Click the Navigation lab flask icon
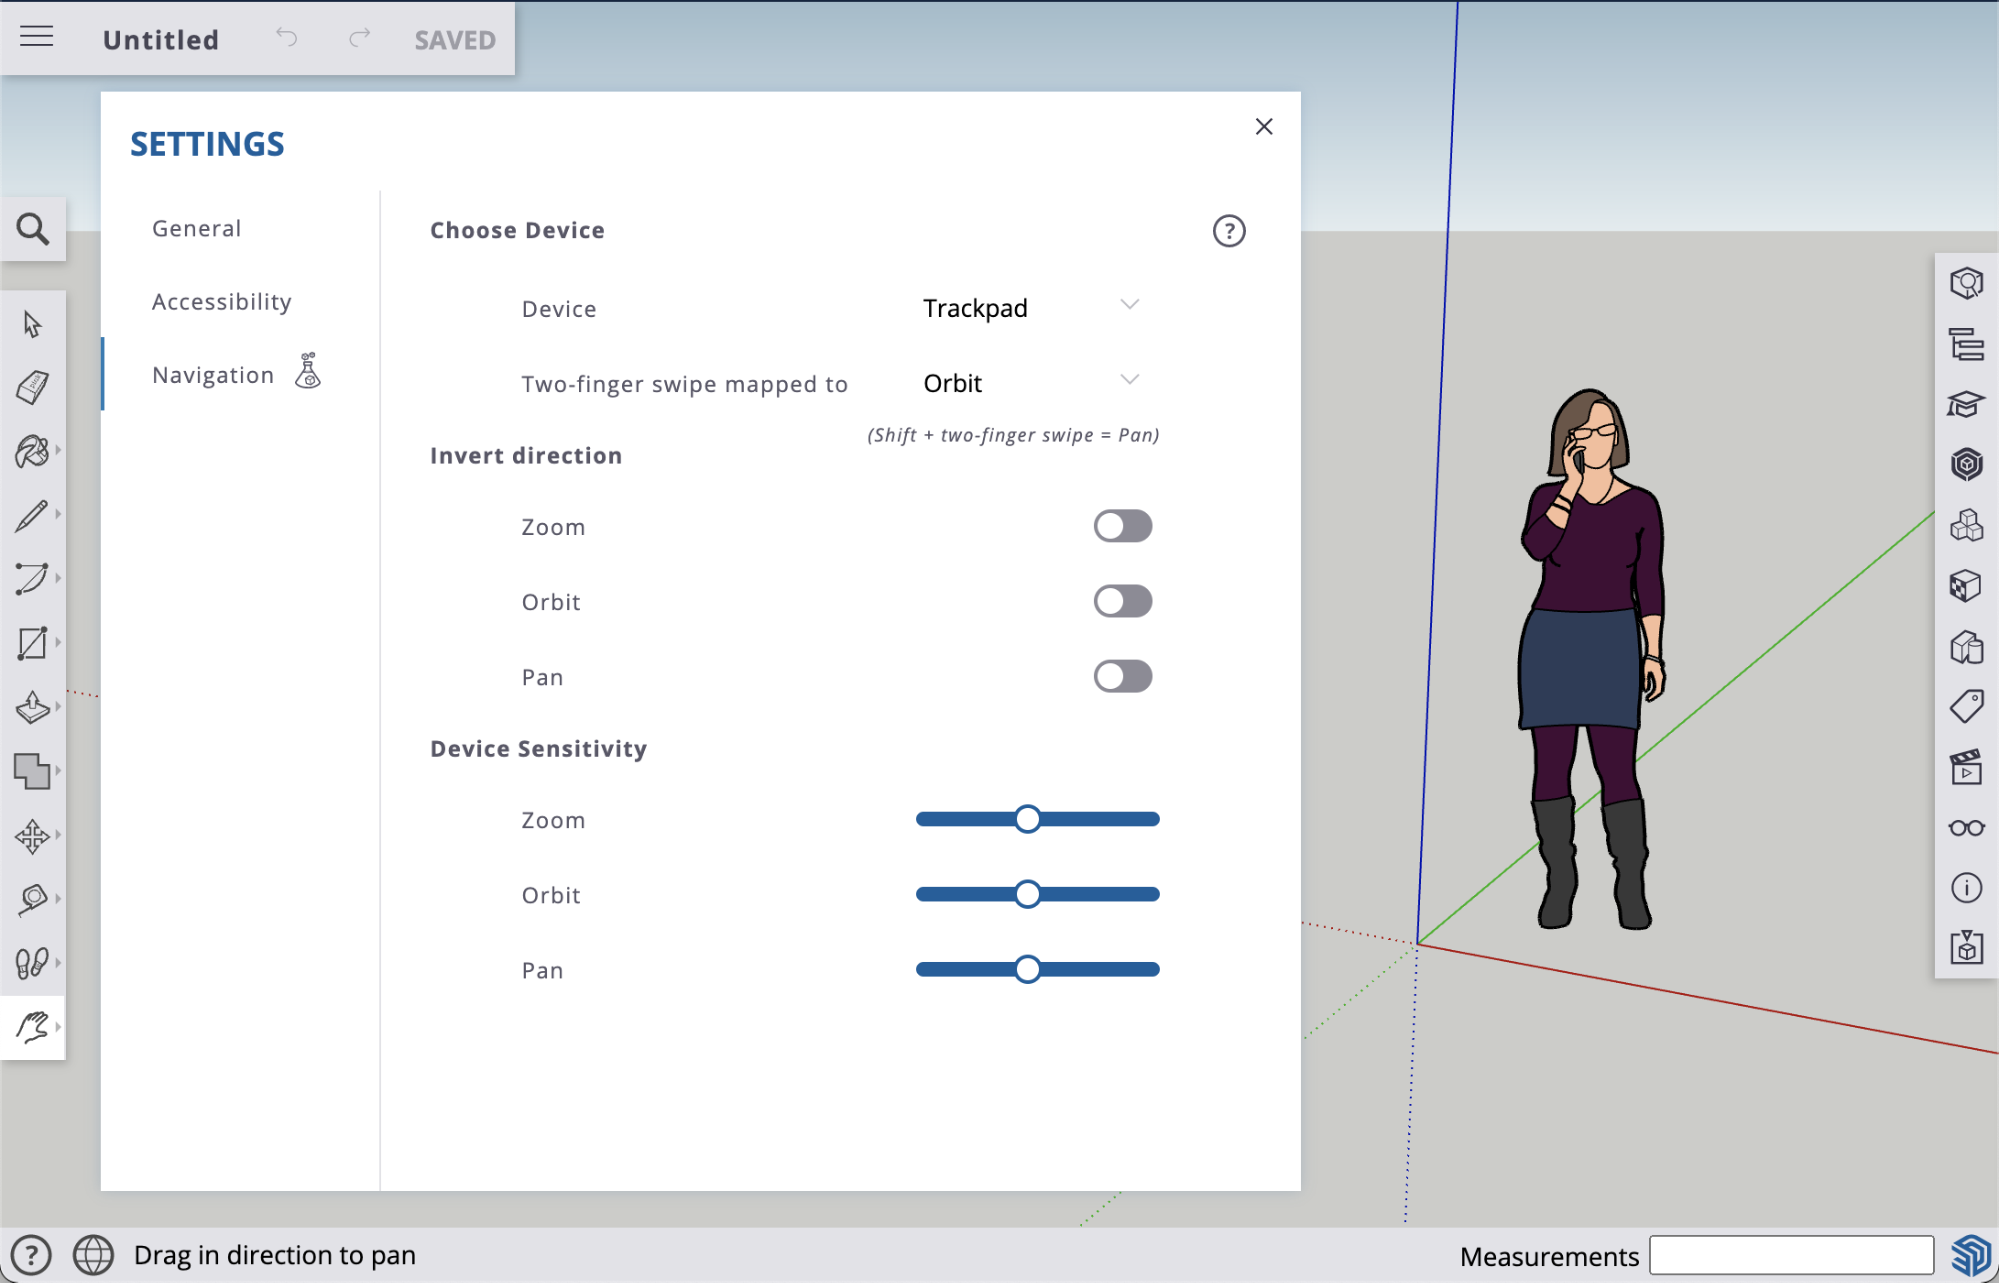 pos(308,371)
